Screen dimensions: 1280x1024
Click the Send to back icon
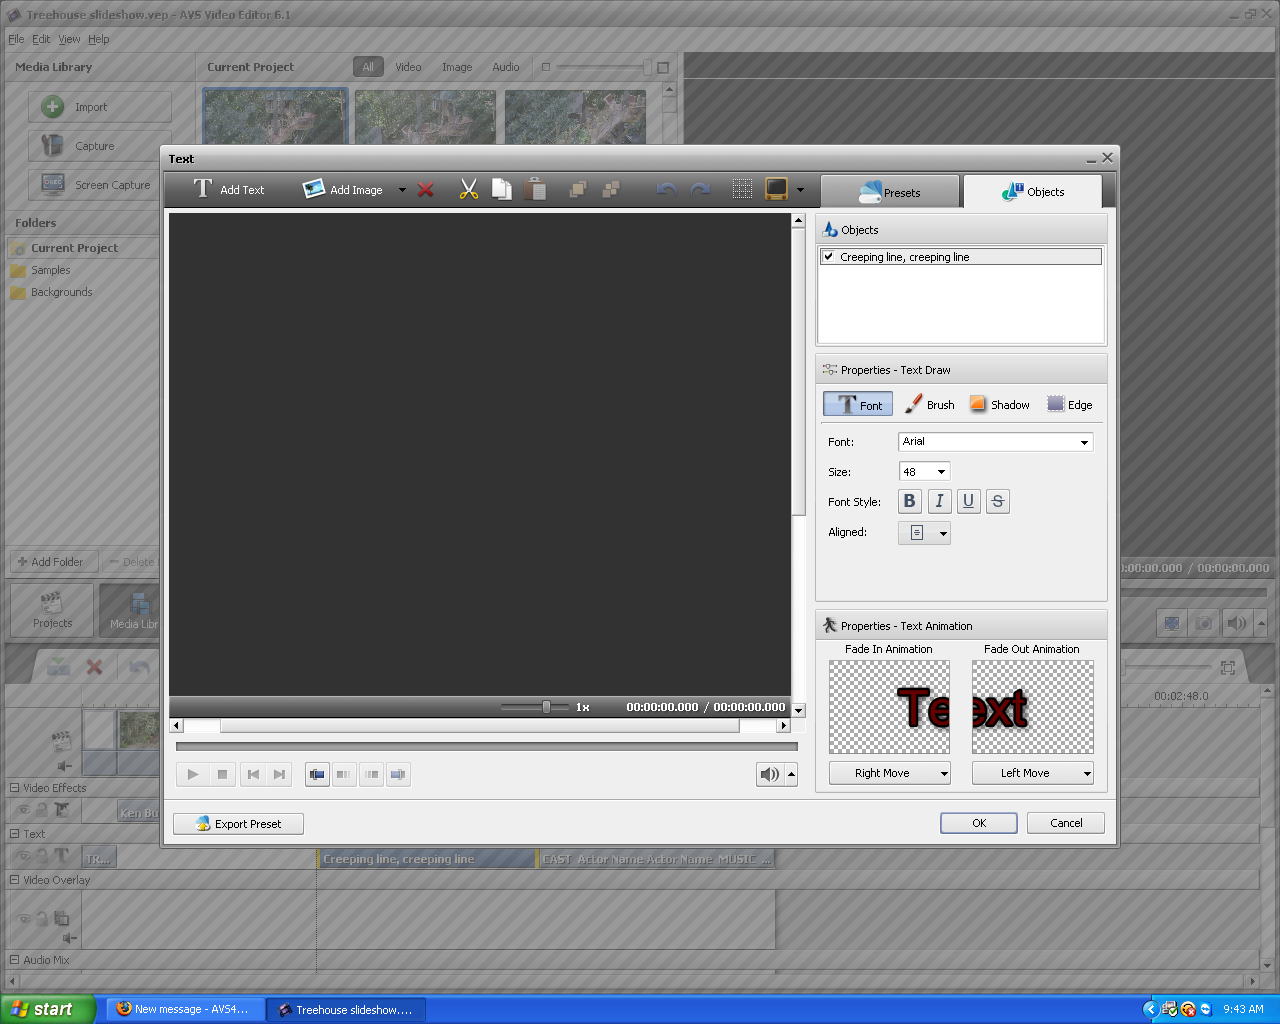(611, 189)
